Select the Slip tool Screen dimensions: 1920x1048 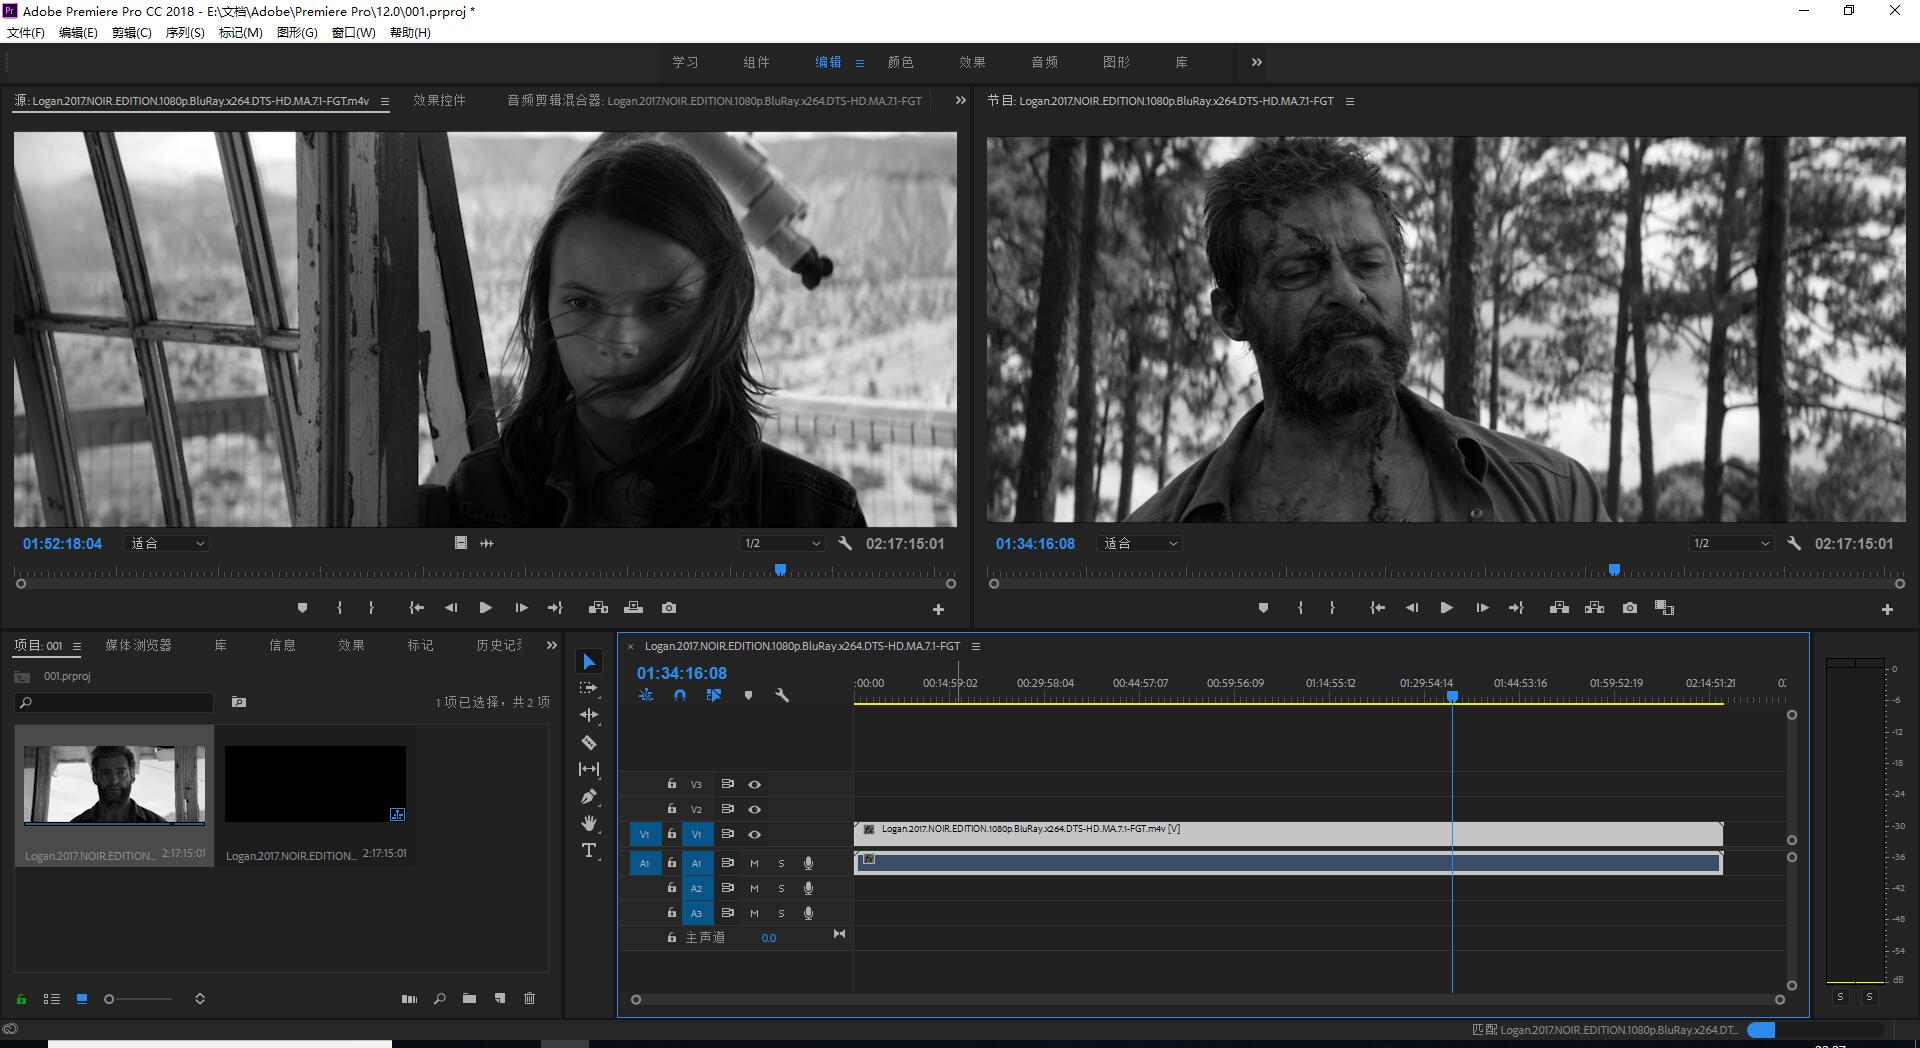click(x=589, y=769)
